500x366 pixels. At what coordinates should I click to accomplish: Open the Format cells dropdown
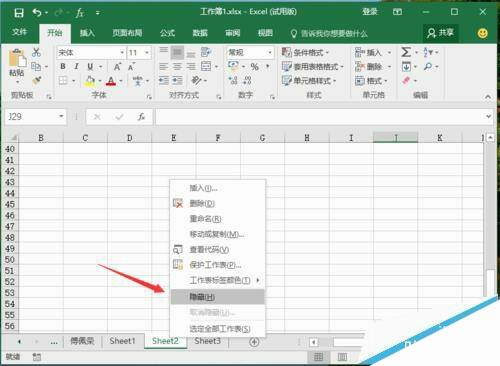click(371, 81)
